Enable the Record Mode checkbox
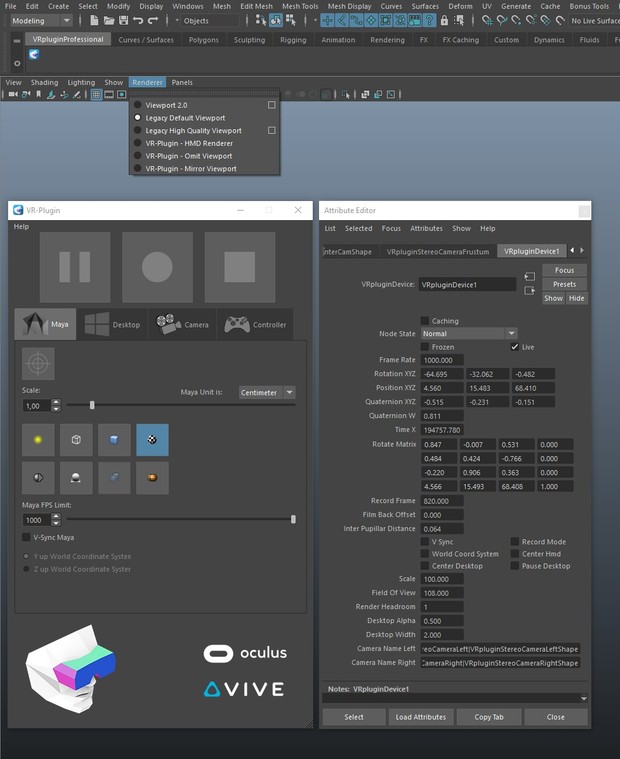This screenshot has height=759, width=620. pyautogui.click(x=515, y=542)
